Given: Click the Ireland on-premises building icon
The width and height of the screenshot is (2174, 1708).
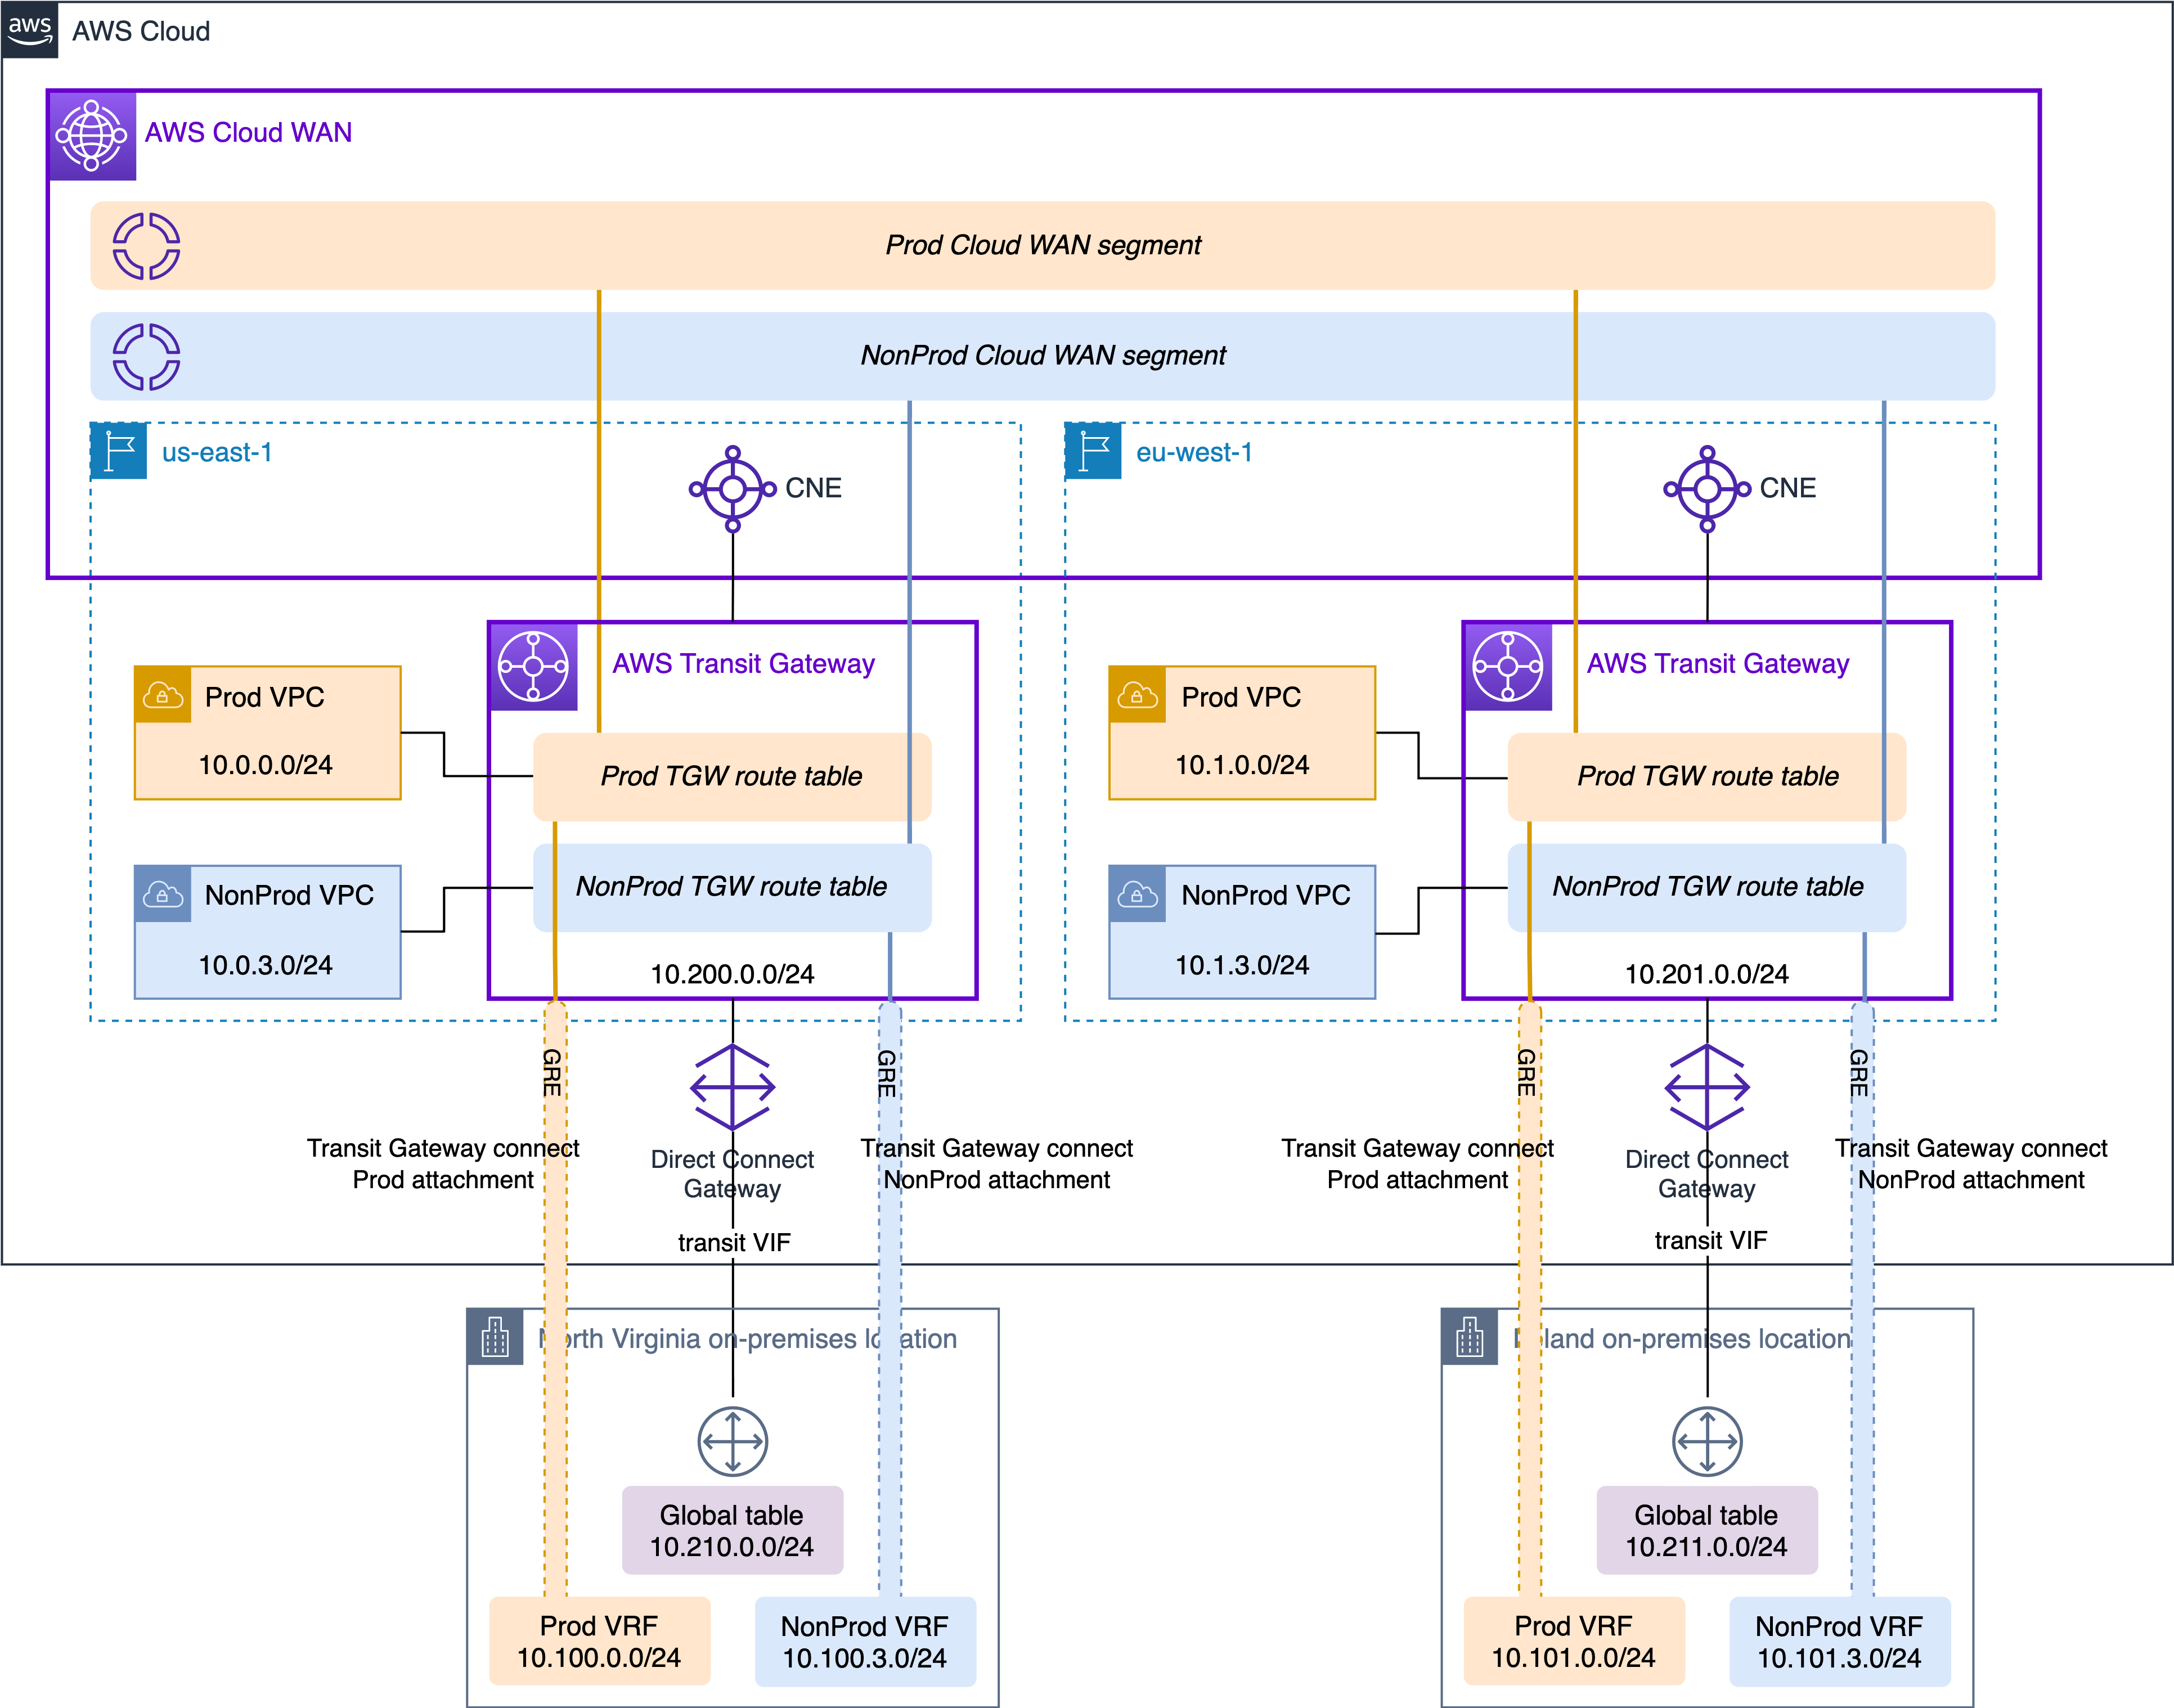Looking at the screenshot, I should 1470,1337.
